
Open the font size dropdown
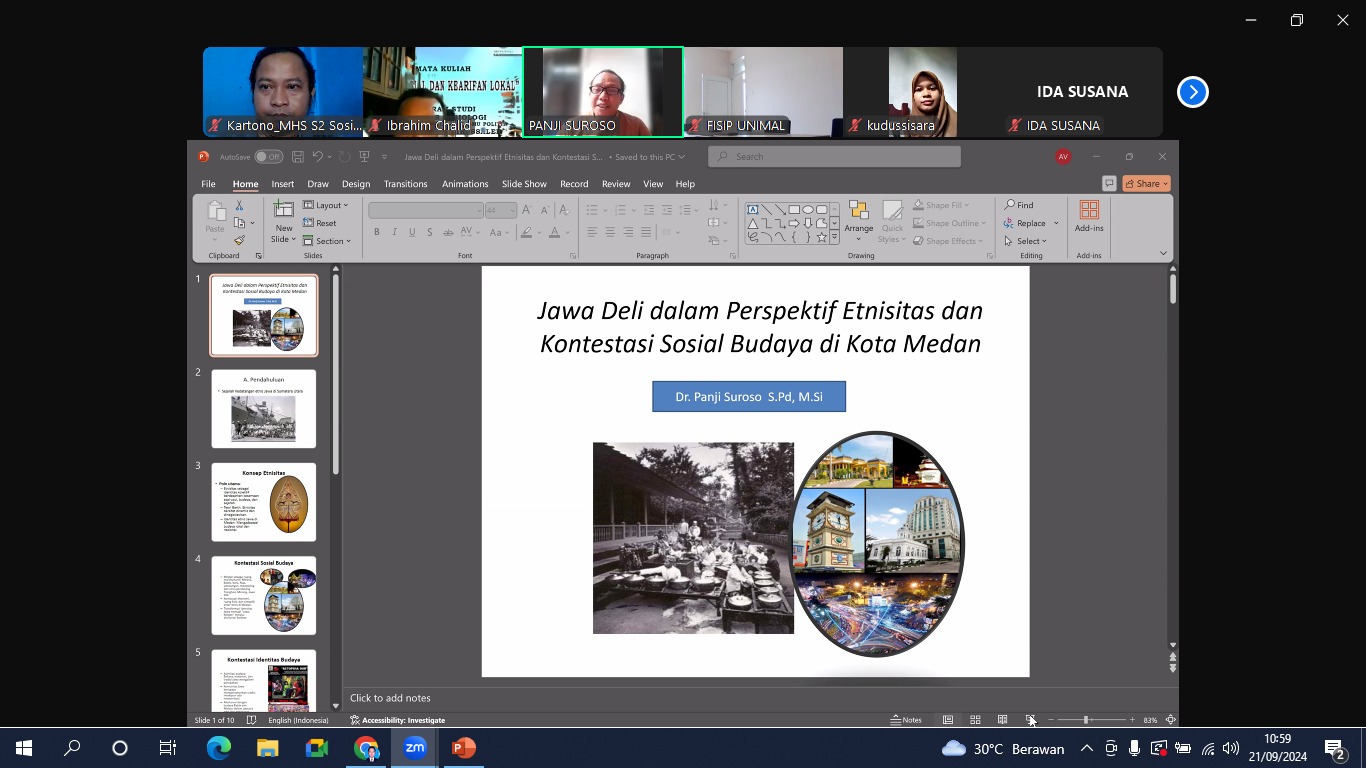click(x=513, y=210)
